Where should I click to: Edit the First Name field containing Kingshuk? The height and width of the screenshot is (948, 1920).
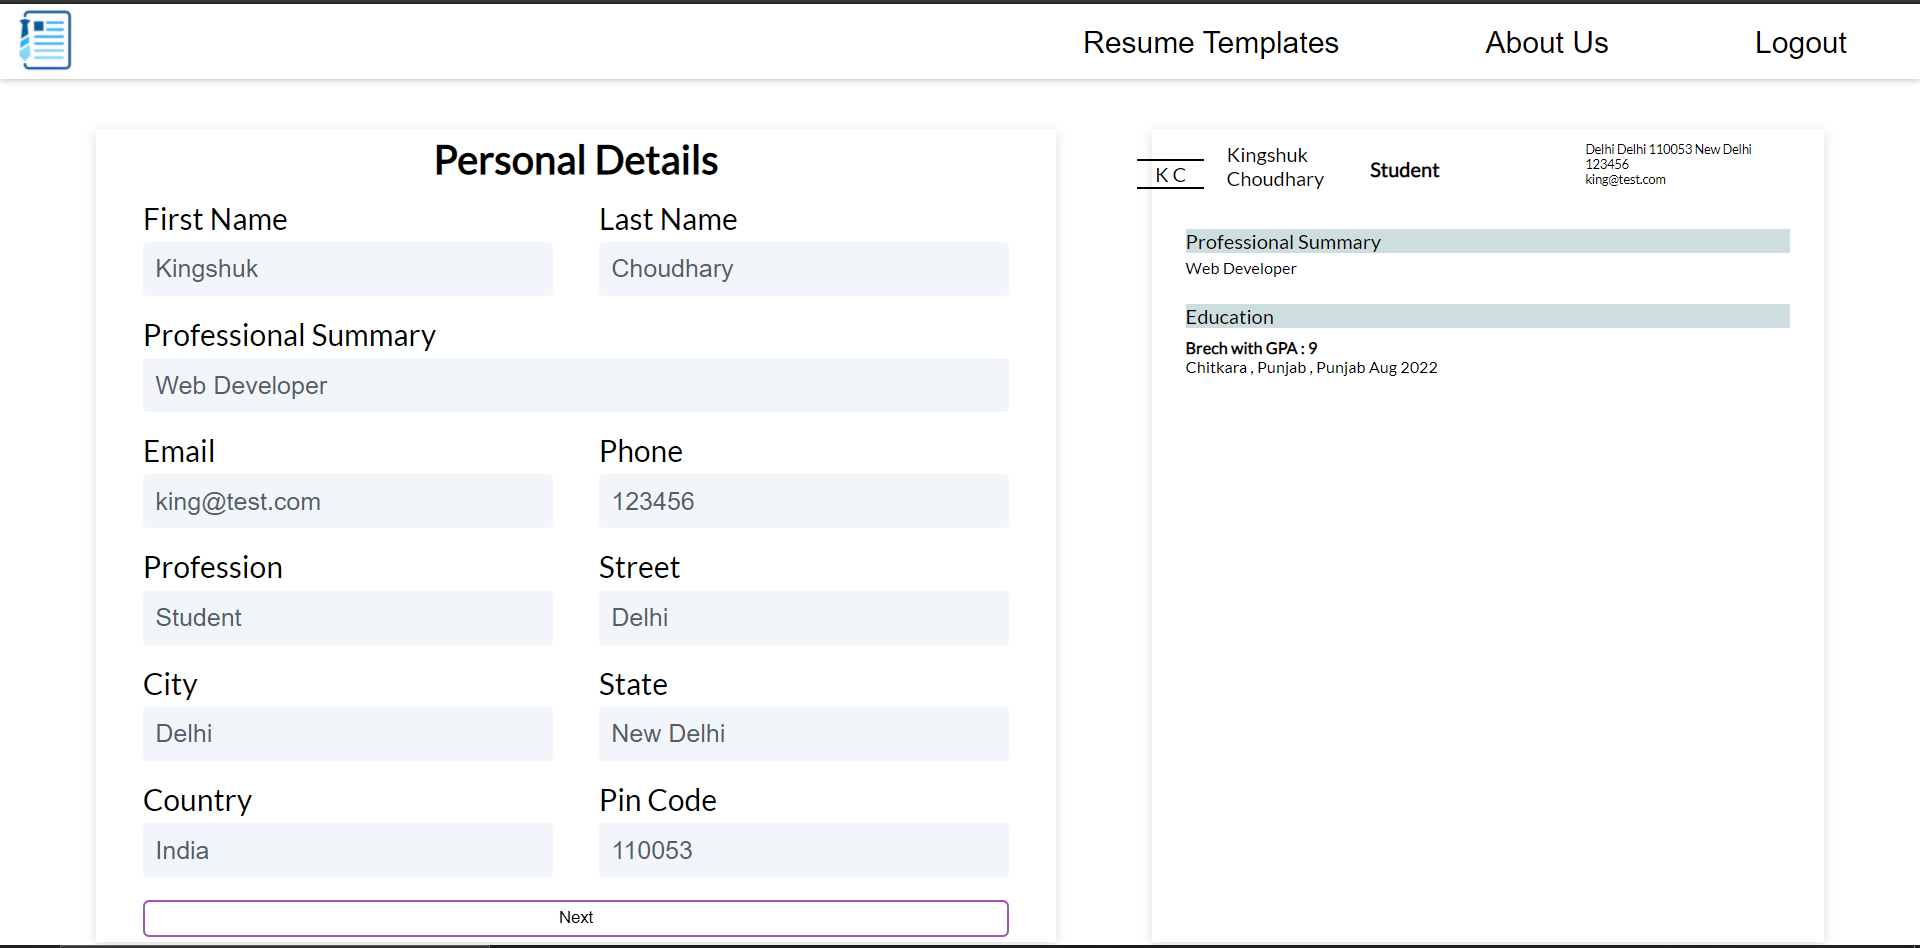point(348,269)
